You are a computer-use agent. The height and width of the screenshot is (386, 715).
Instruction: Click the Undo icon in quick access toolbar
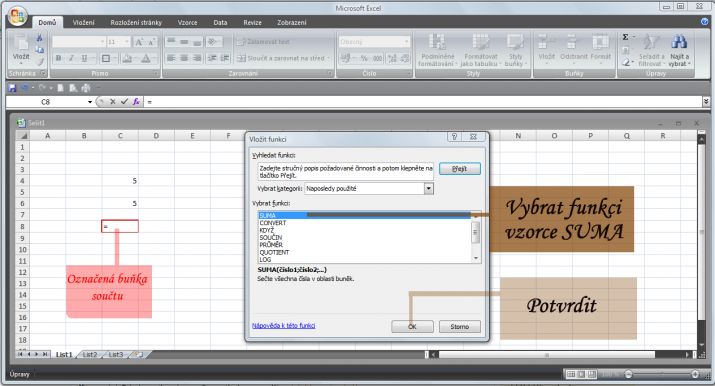pyautogui.click(x=25, y=87)
